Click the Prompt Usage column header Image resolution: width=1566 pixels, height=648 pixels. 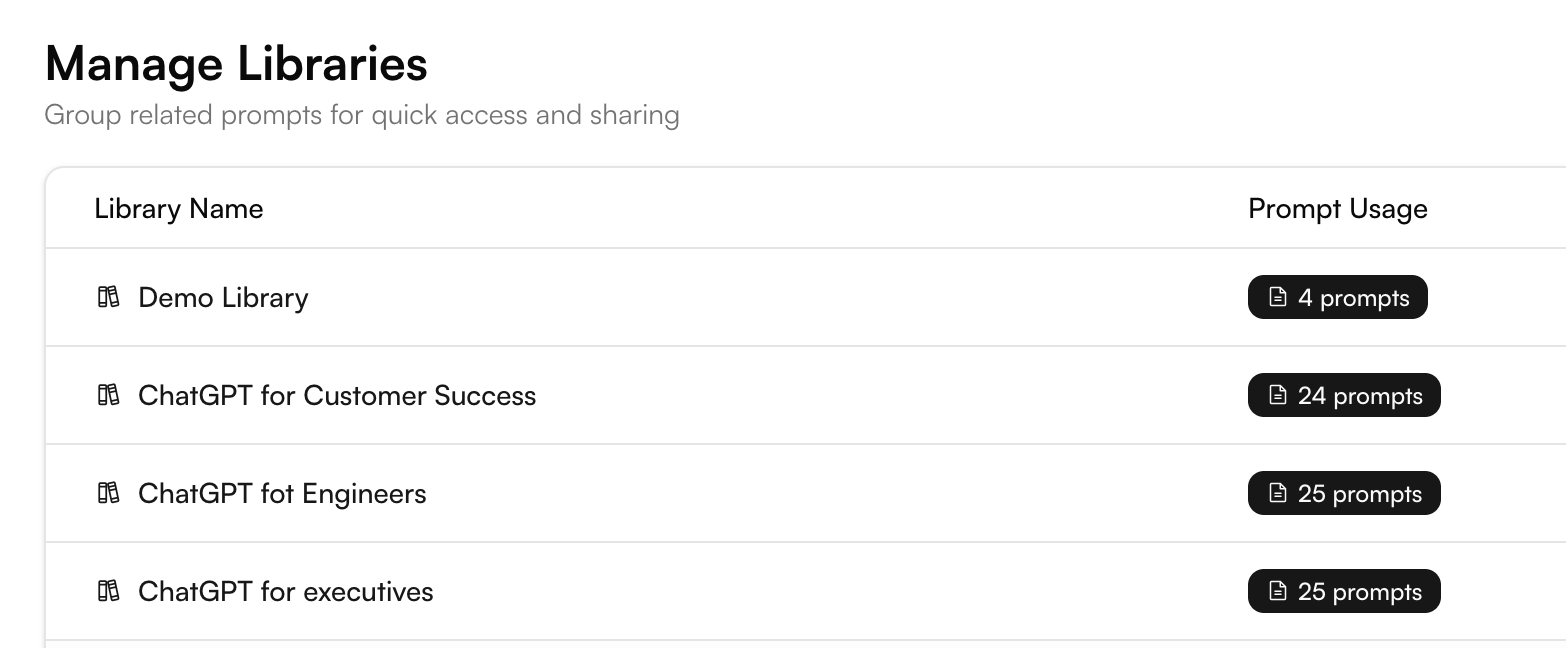(x=1337, y=209)
